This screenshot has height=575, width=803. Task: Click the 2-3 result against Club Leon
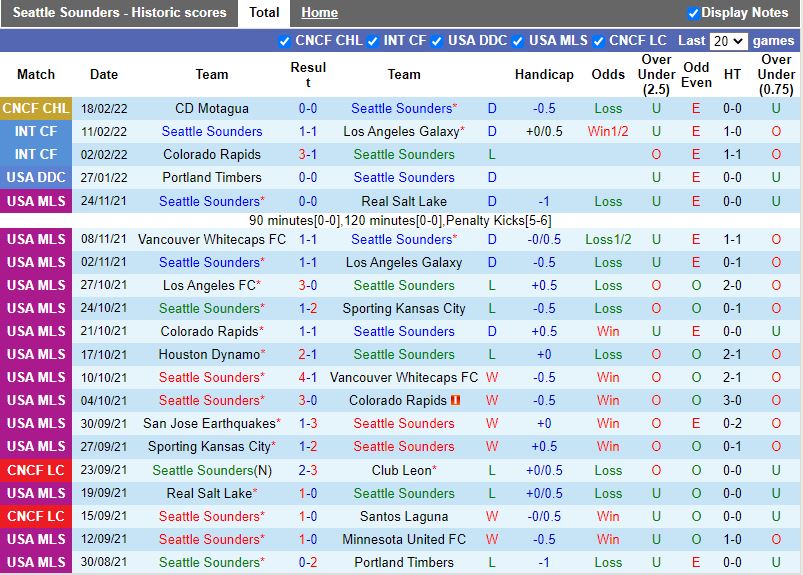(308, 470)
